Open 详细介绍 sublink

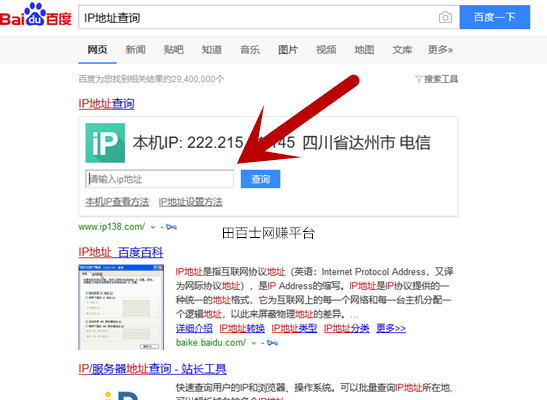pos(194,328)
